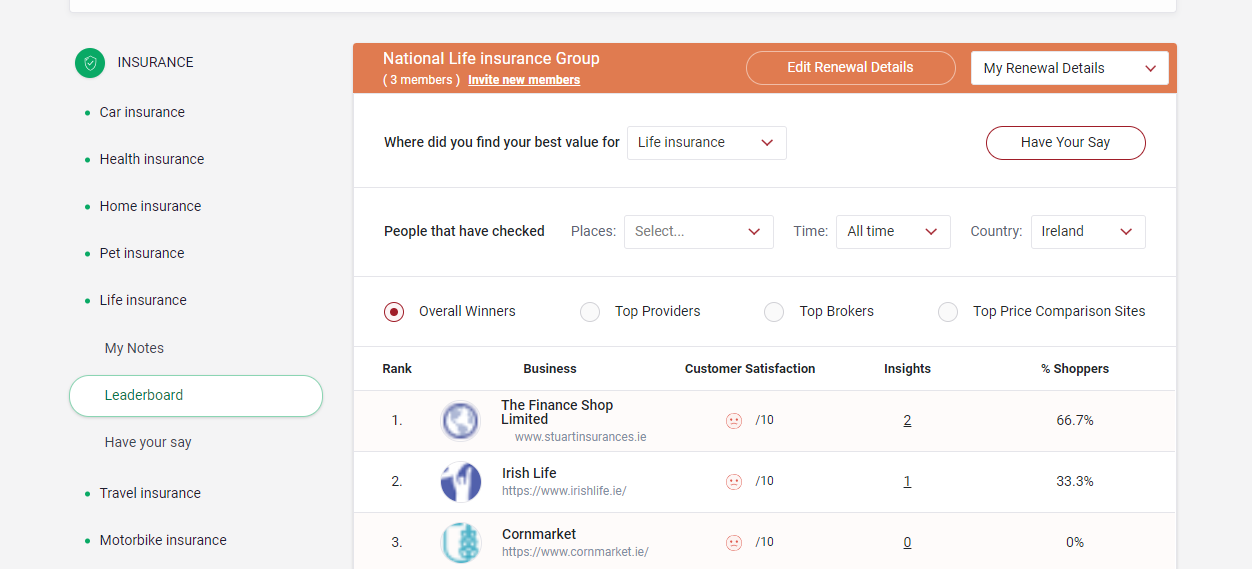Screen dimensions: 1252x569
Task: Select the Top Providers radio button
Action: coord(590,312)
